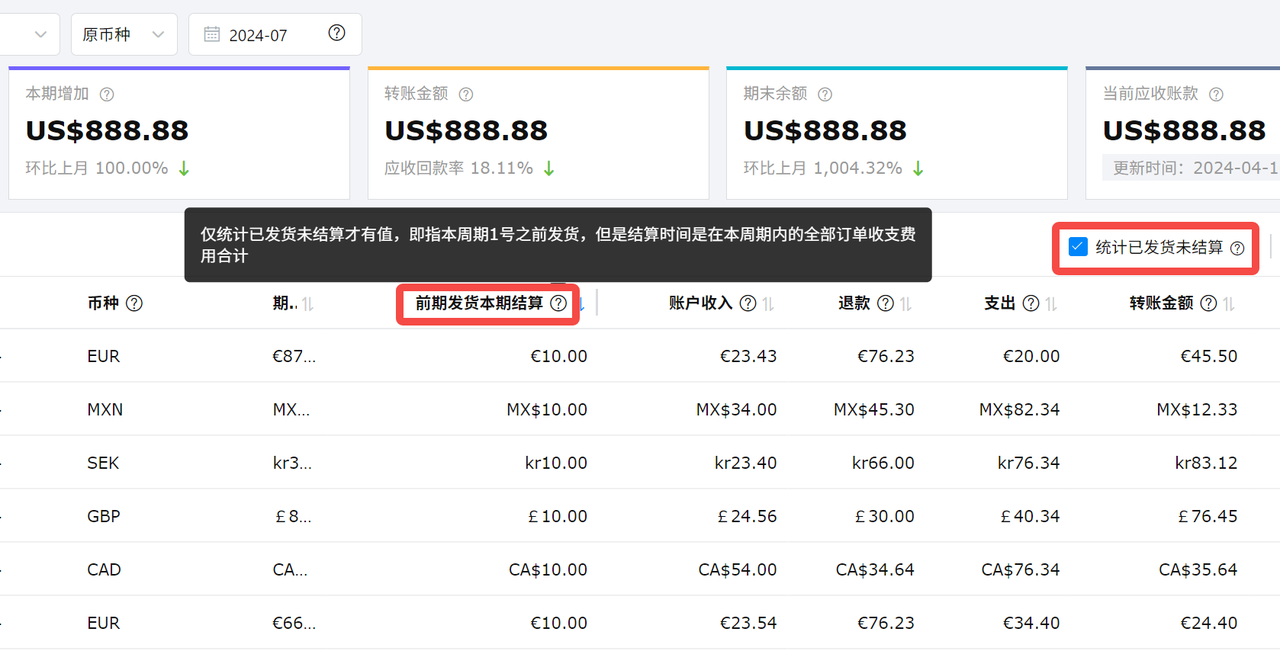Click help icon beside 转账金额 card title
Screen dimensions: 1280x651
(x=466, y=94)
